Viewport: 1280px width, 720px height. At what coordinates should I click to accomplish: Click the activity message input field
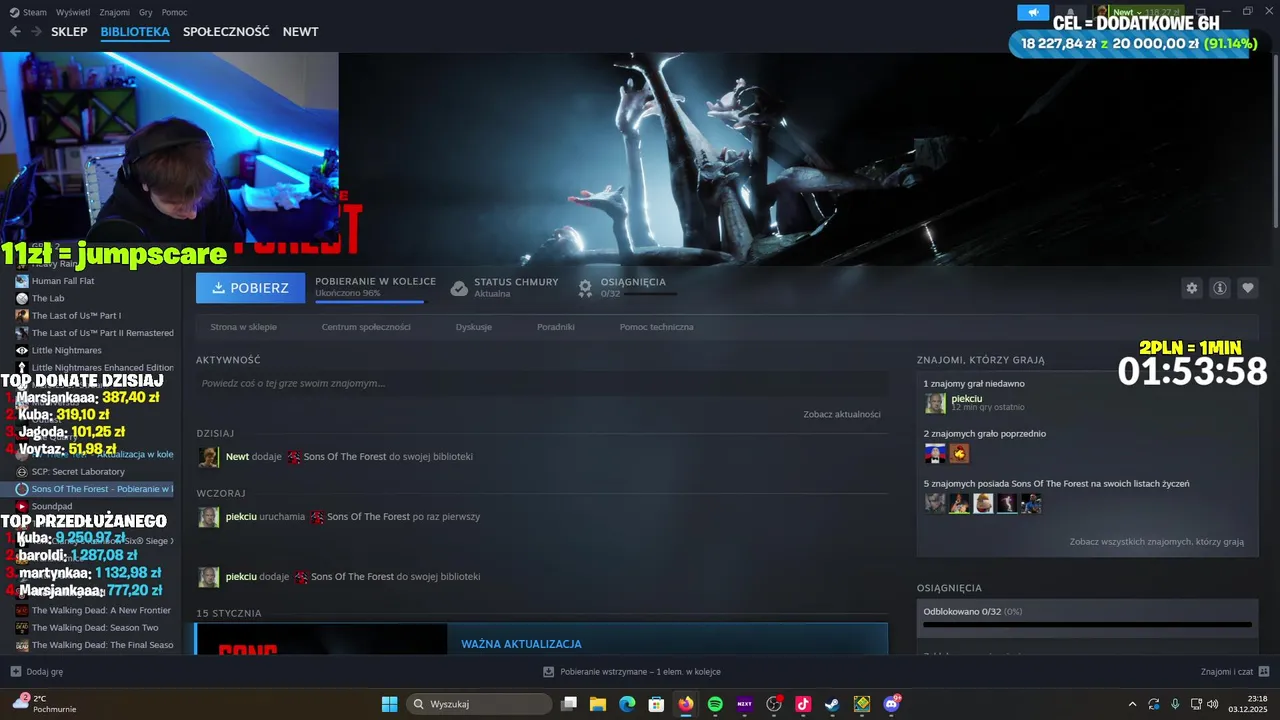click(x=541, y=384)
